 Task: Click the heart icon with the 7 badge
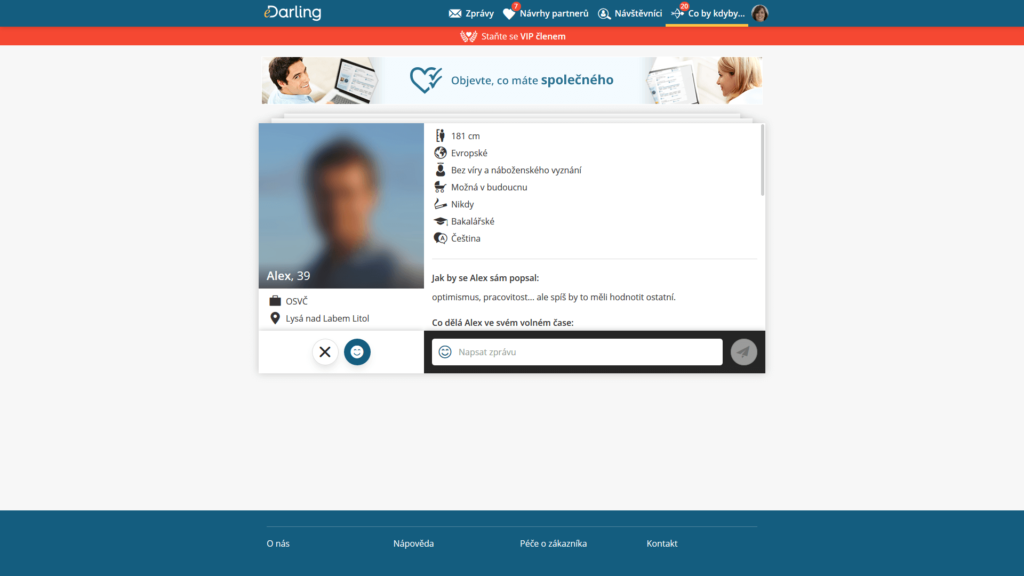click(509, 12)
